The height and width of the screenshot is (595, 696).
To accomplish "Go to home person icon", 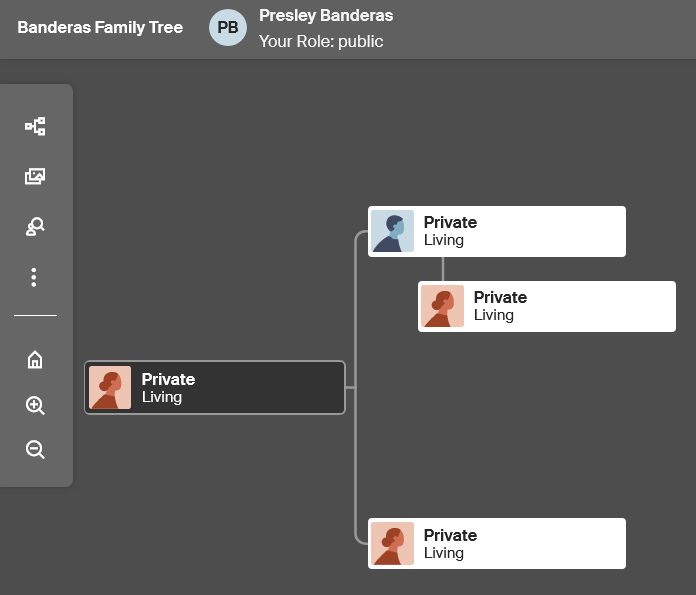I will (x=35, y=360).
